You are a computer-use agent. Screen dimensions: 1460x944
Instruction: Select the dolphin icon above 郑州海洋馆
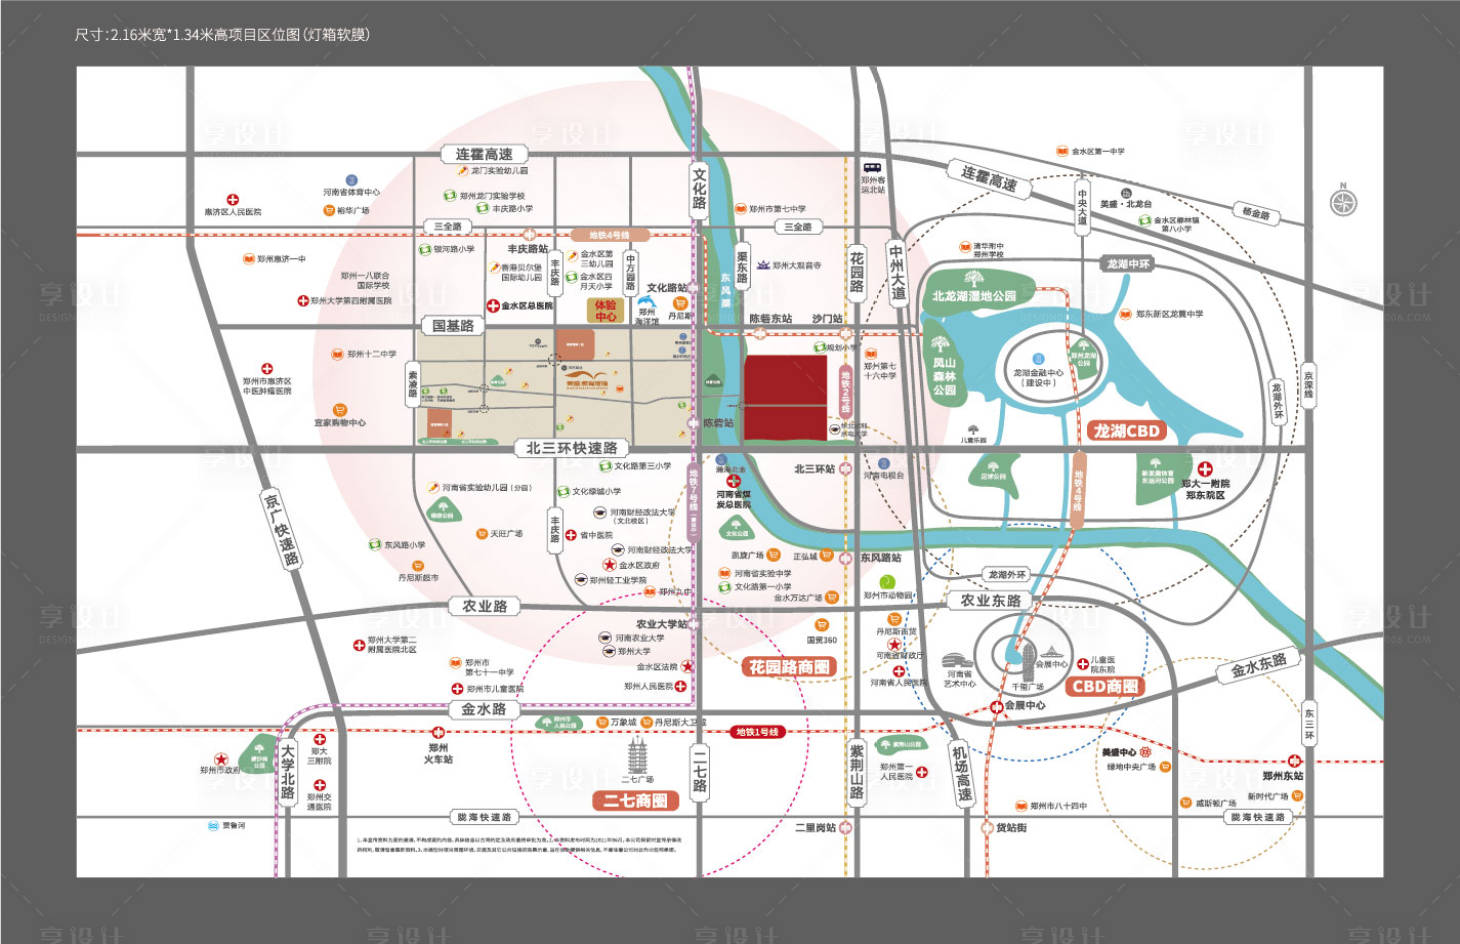tap(646, 303)
